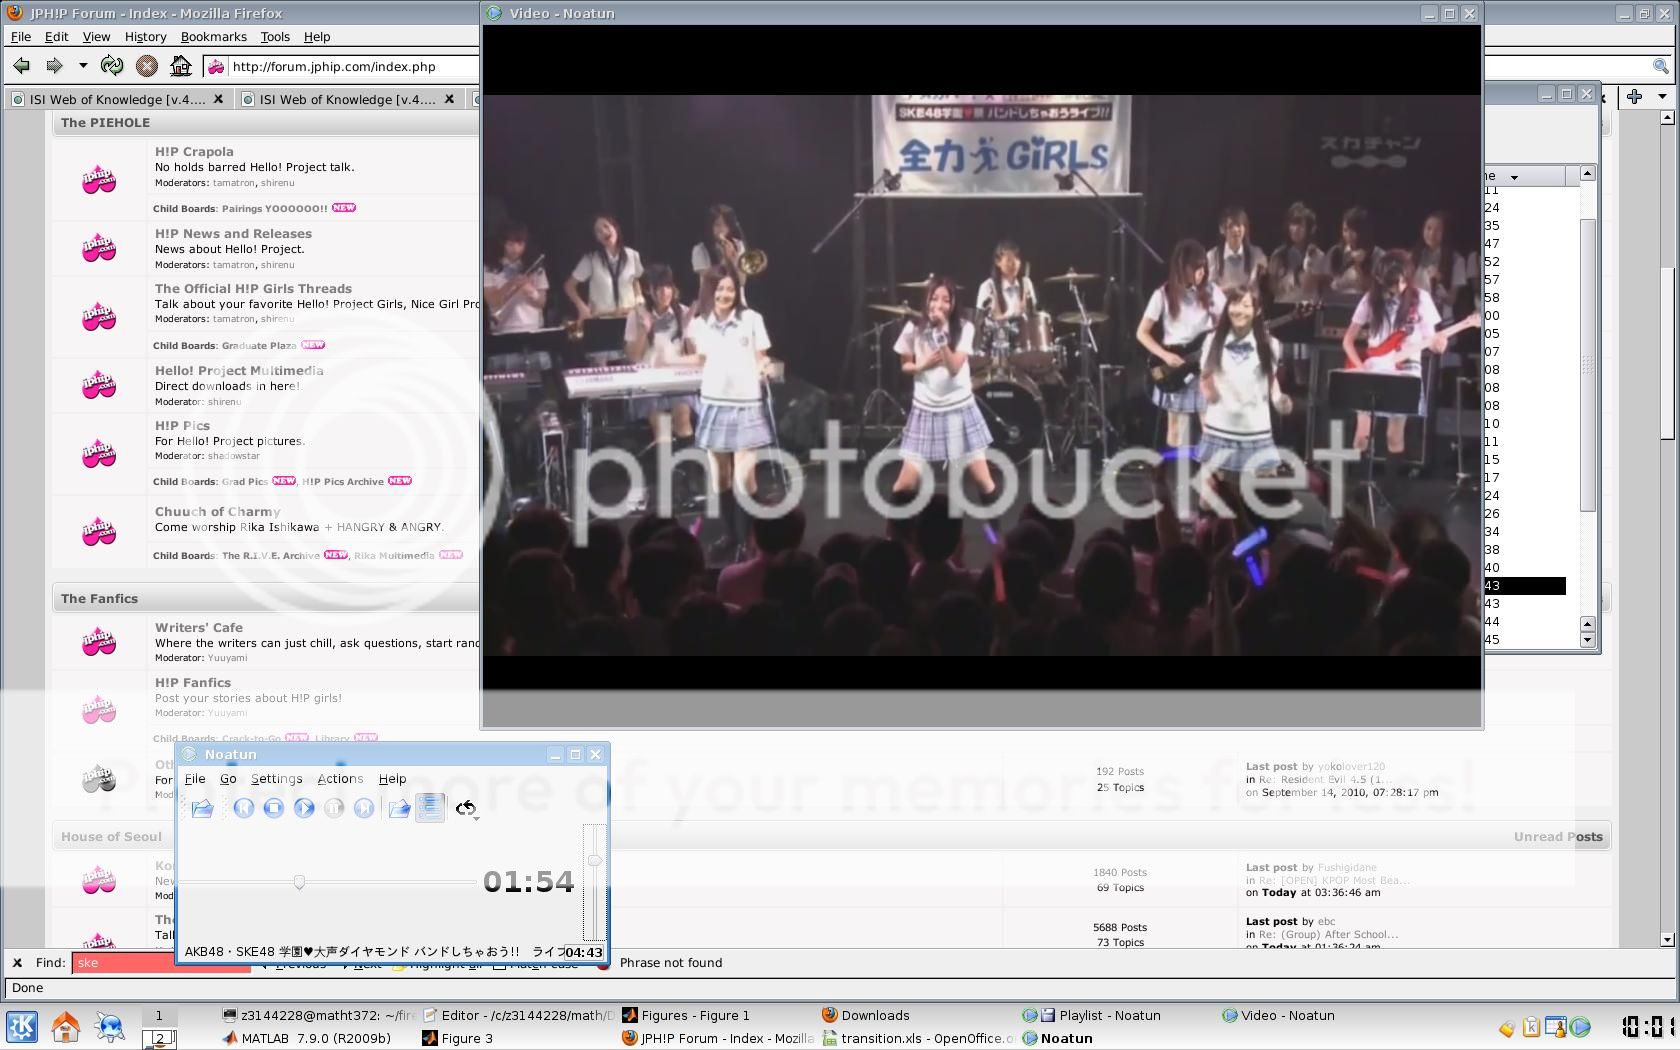This screenshot has width=1680, height=1050.
Task: Open the Actions menu in Noatun
Action: click(x=340, y=779)
